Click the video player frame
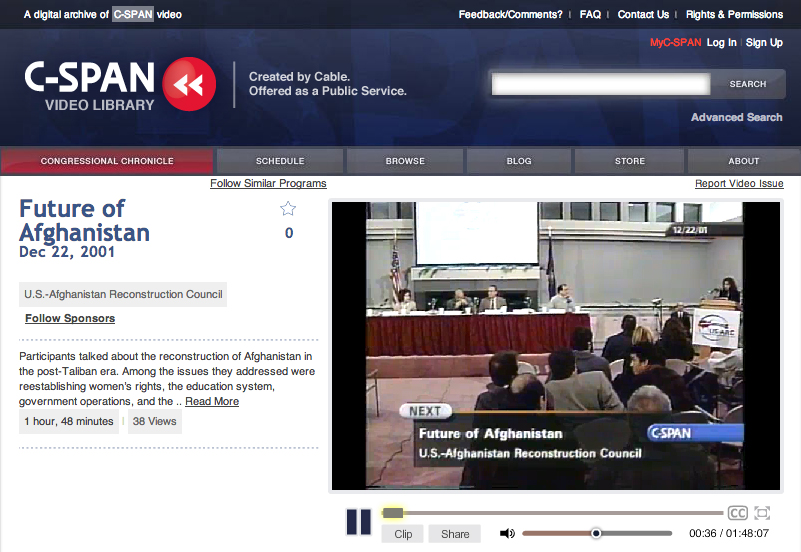801x552 pixels. pos(555,346)
